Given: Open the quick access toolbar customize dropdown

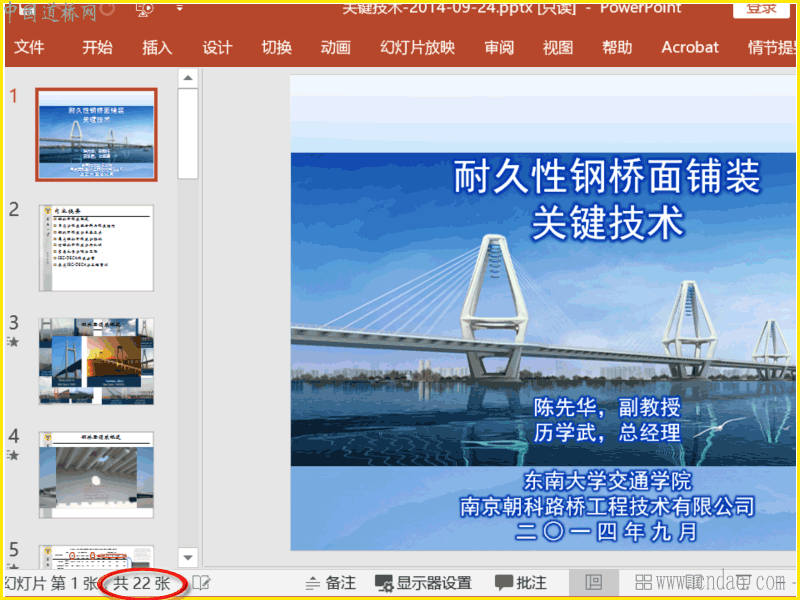Looking at the screenshot, I should tap(179, 8).
